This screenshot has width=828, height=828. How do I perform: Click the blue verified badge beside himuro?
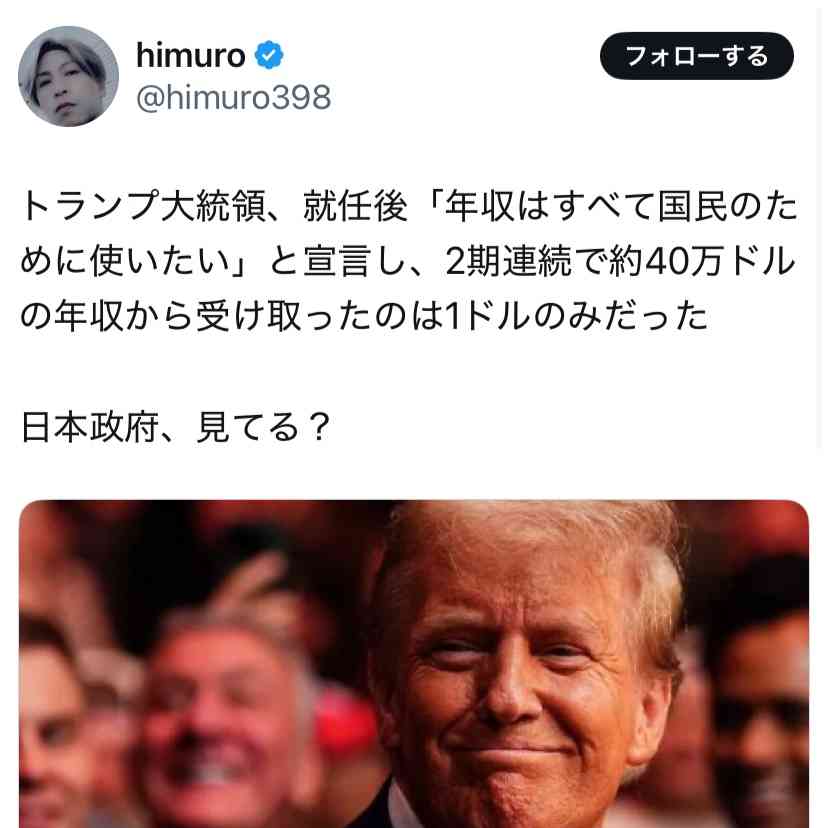pos(269,55)
